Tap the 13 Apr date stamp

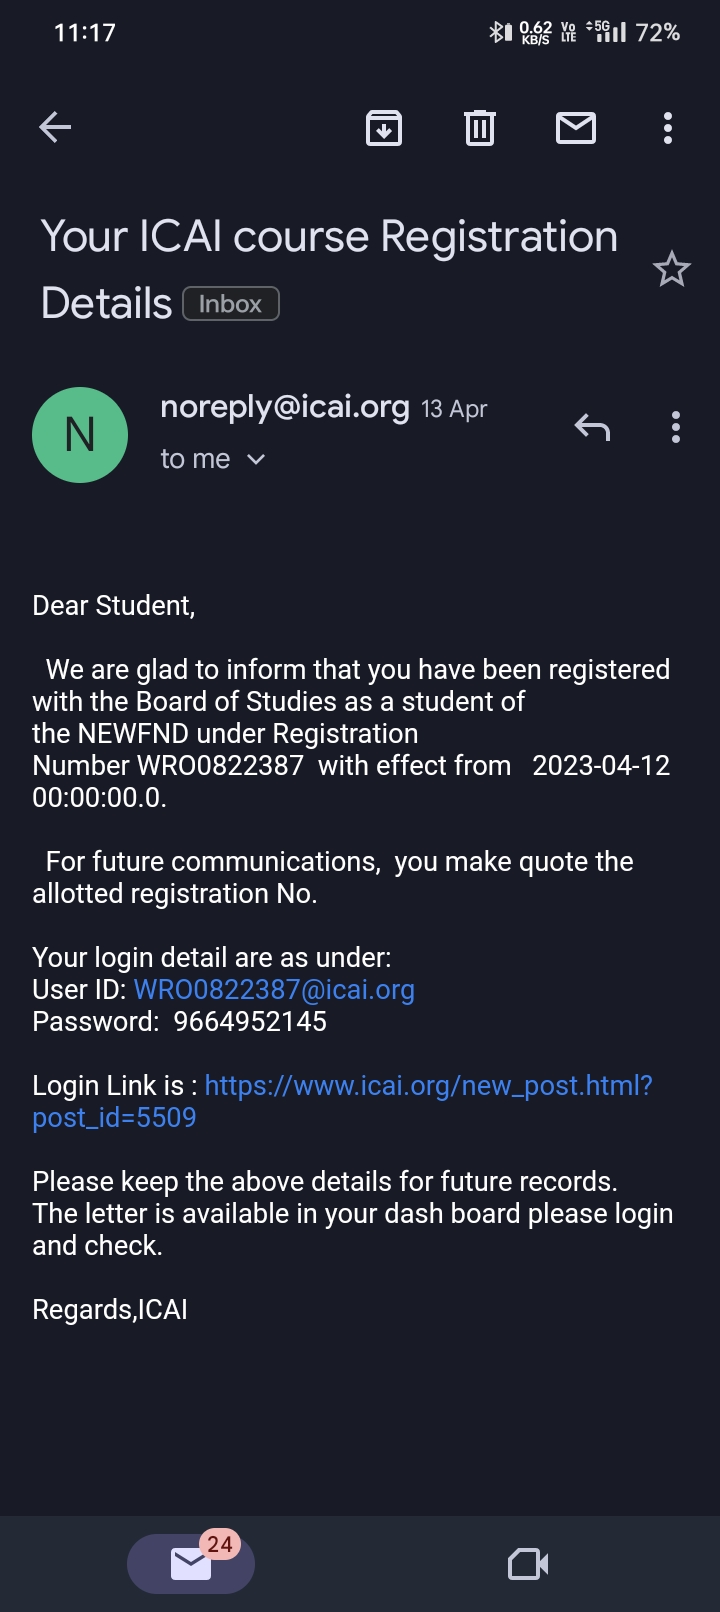pos(454,409)
